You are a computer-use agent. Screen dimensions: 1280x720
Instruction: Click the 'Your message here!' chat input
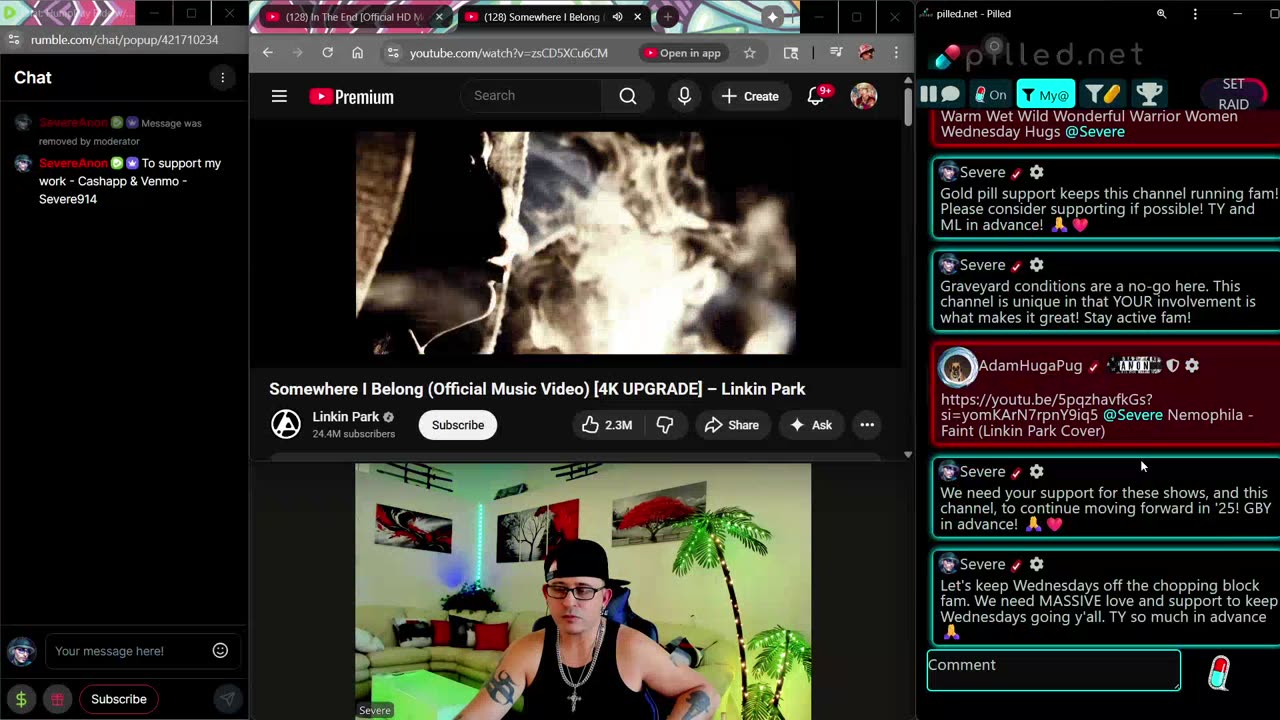coord(127,651)
